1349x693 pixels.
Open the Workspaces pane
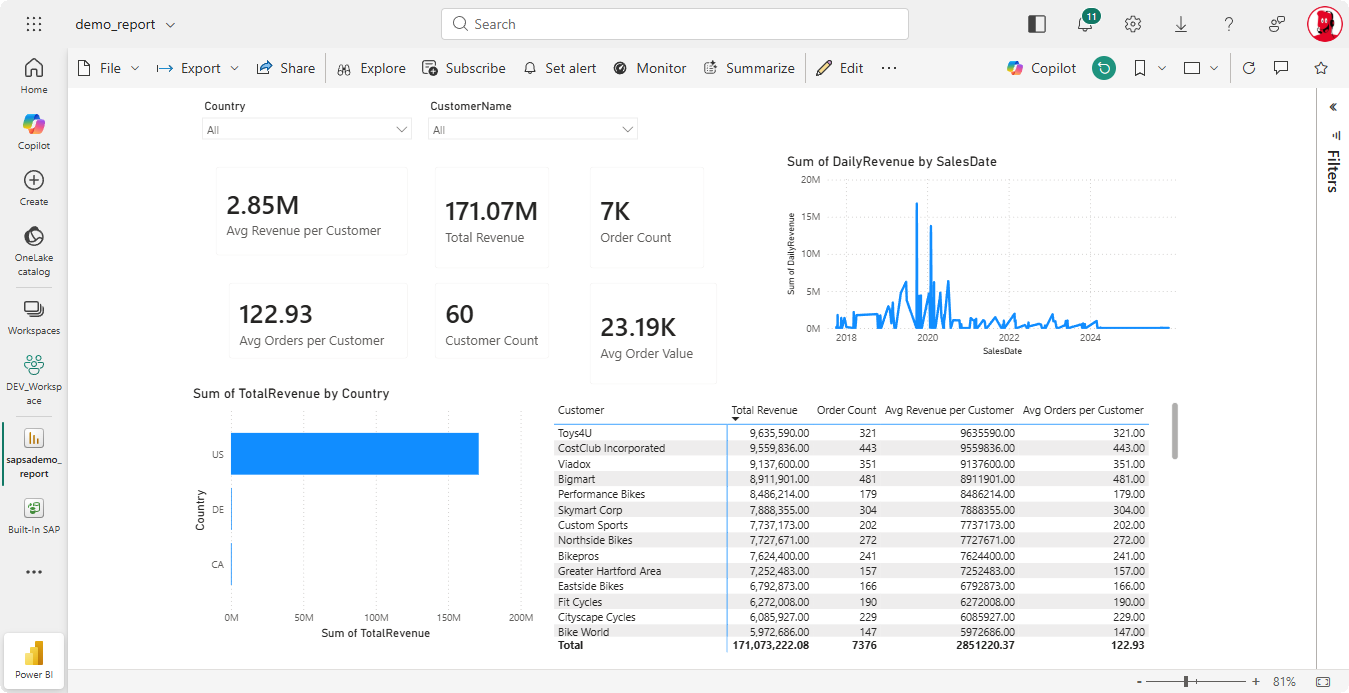pyautogui.click(x=34, y=317)
